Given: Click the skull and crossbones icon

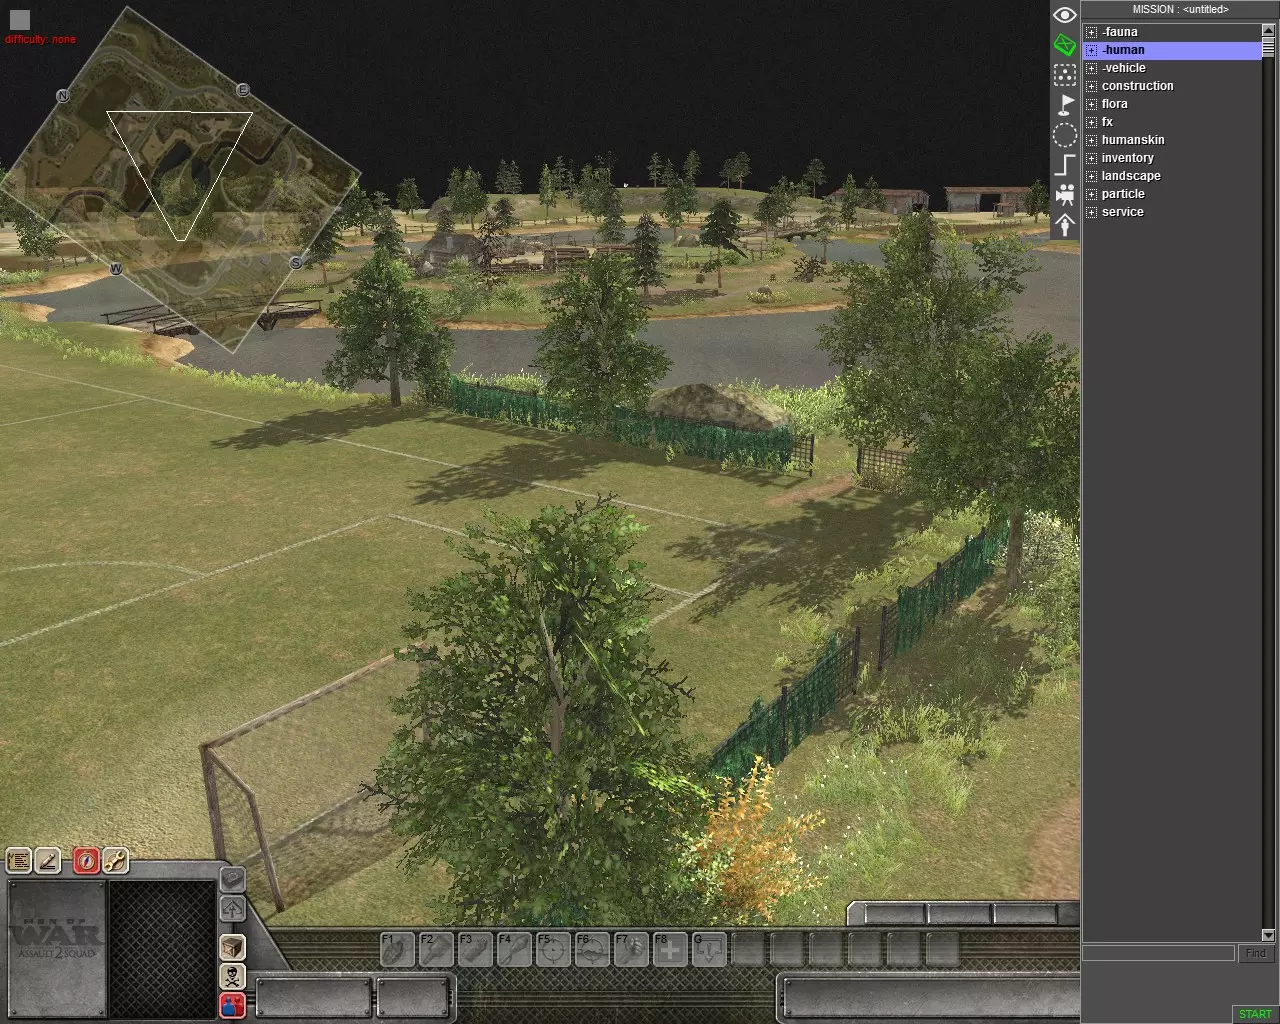Looking at the screenshot, I should point(232,975).
